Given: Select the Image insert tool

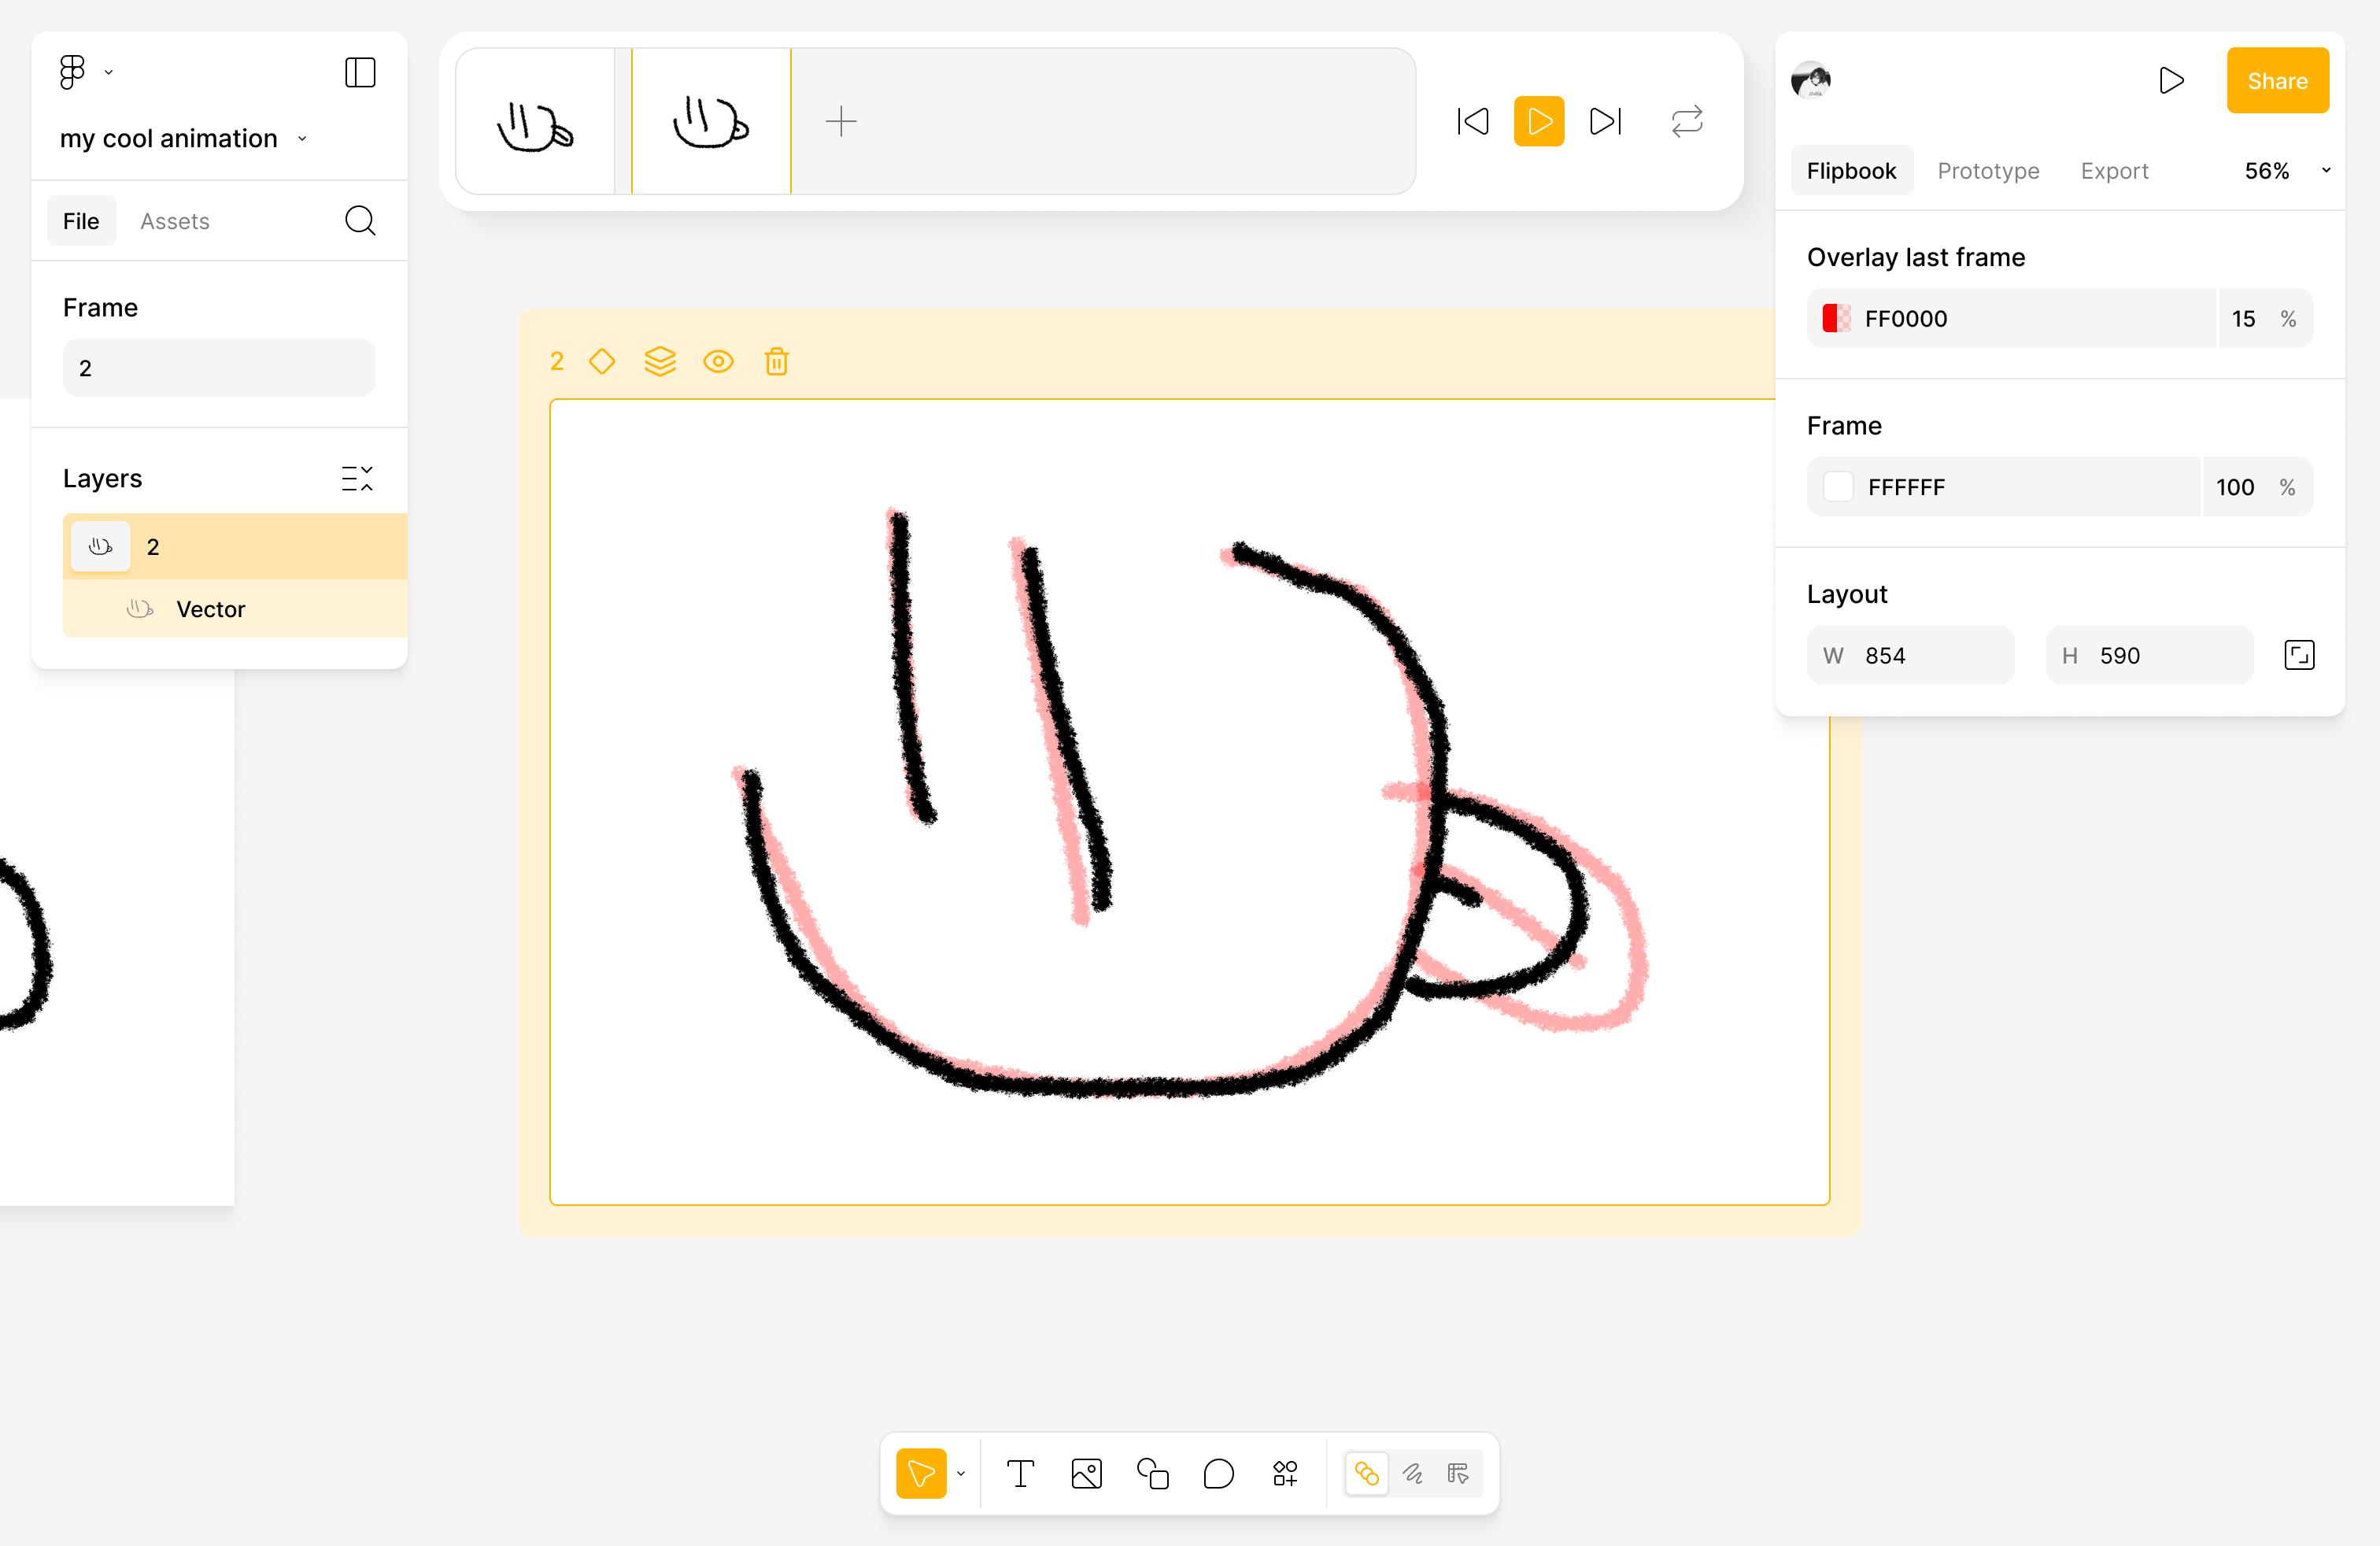Looking at the screenshot, I should [x=1086, y=1473].
